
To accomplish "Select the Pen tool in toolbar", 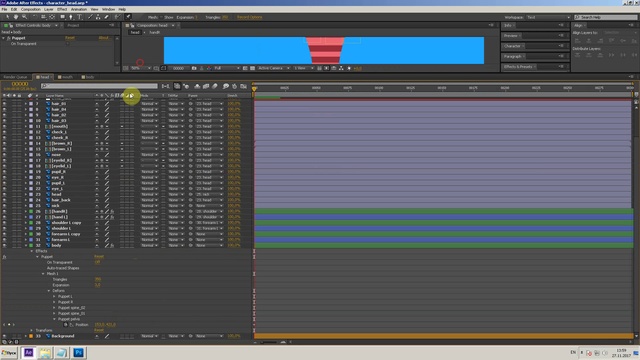I will click(71, 17).
